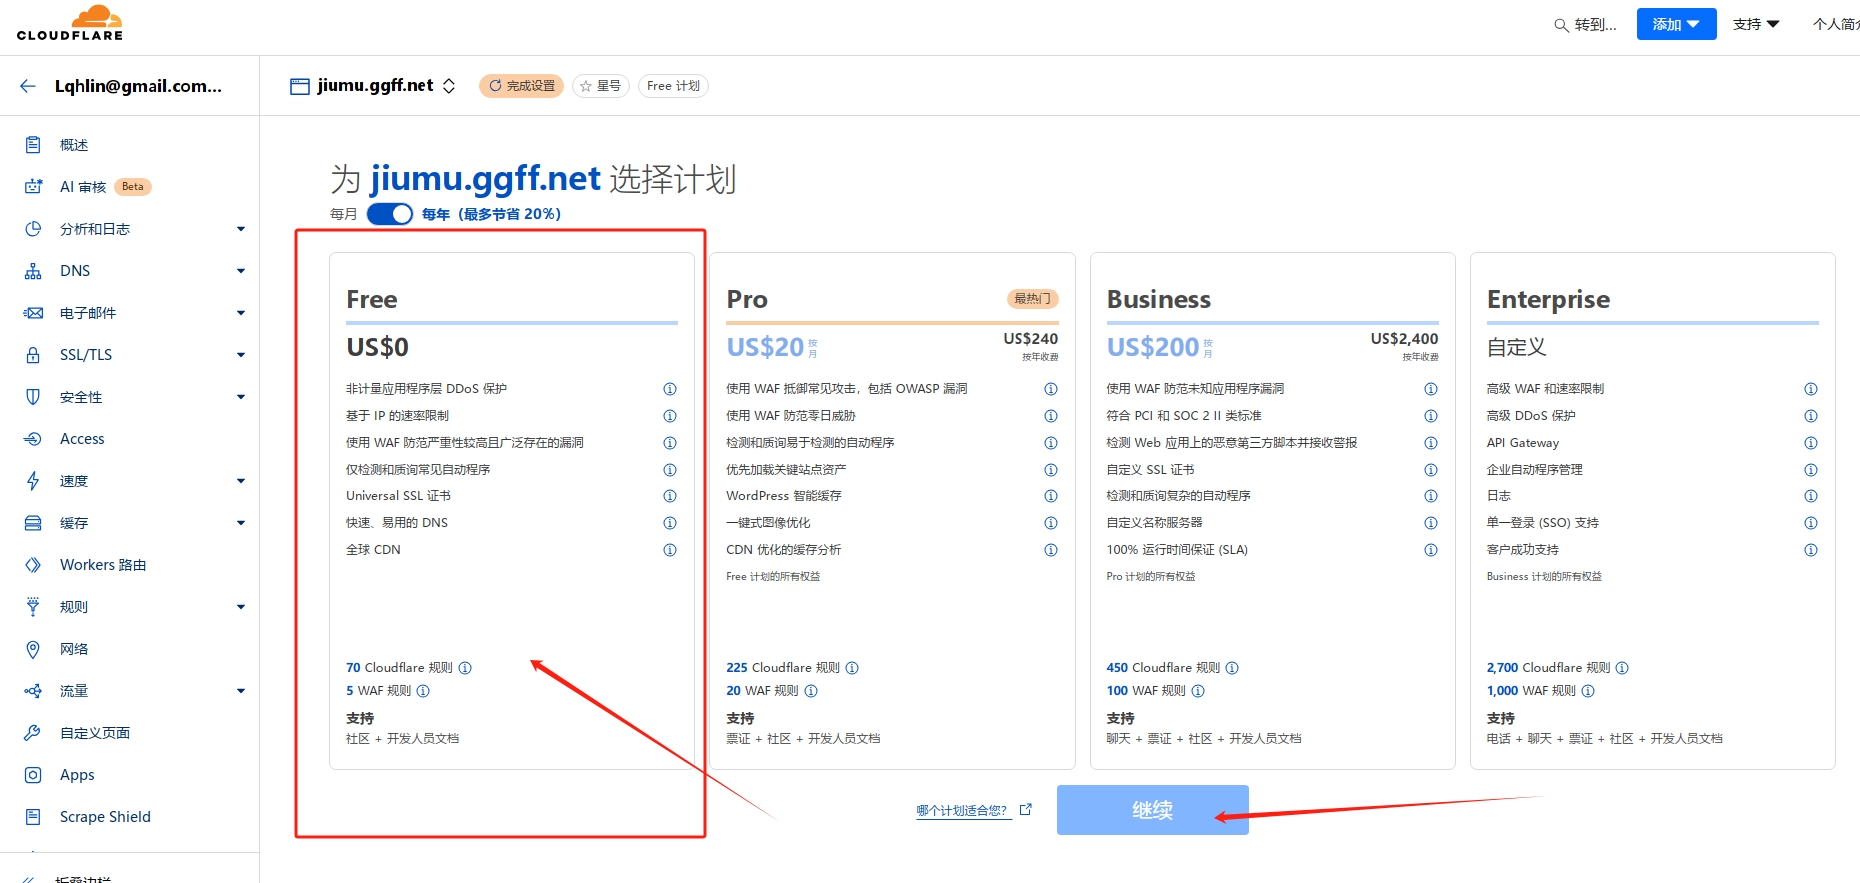Select the Free plan card

pos(512,511)
